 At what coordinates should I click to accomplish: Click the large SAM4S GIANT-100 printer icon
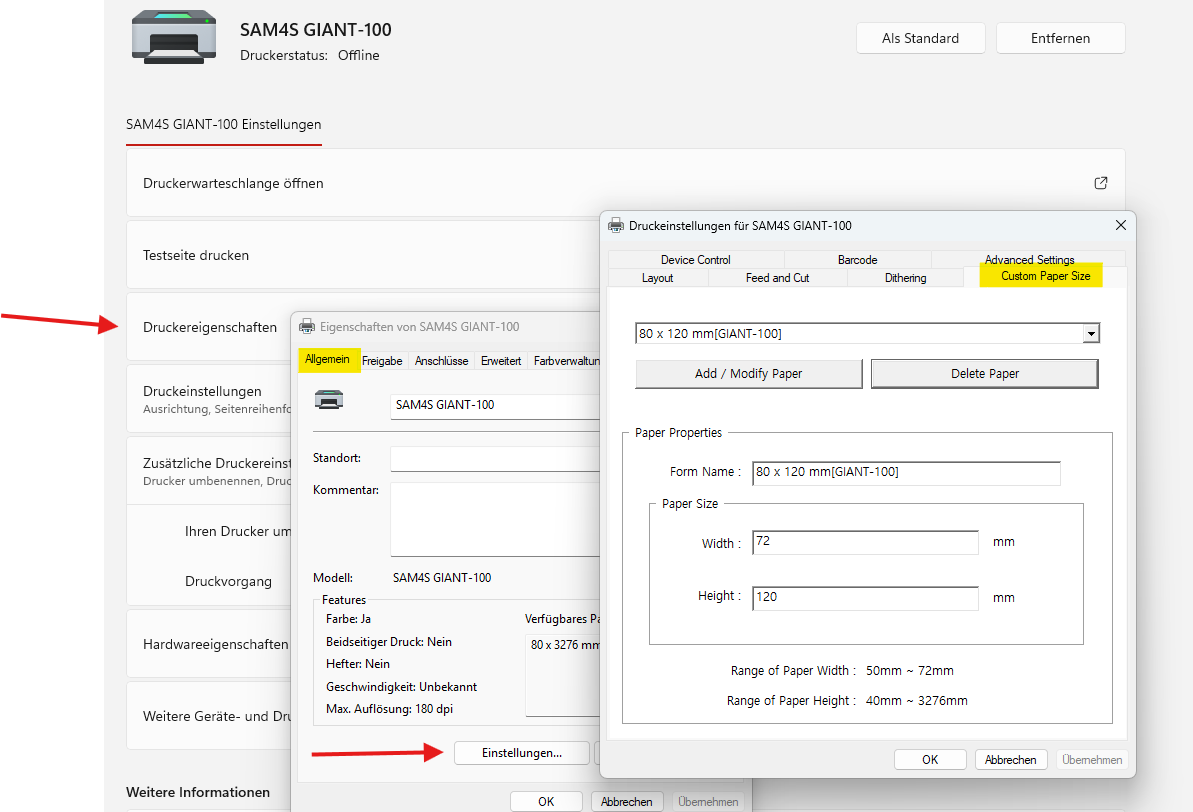173,37
